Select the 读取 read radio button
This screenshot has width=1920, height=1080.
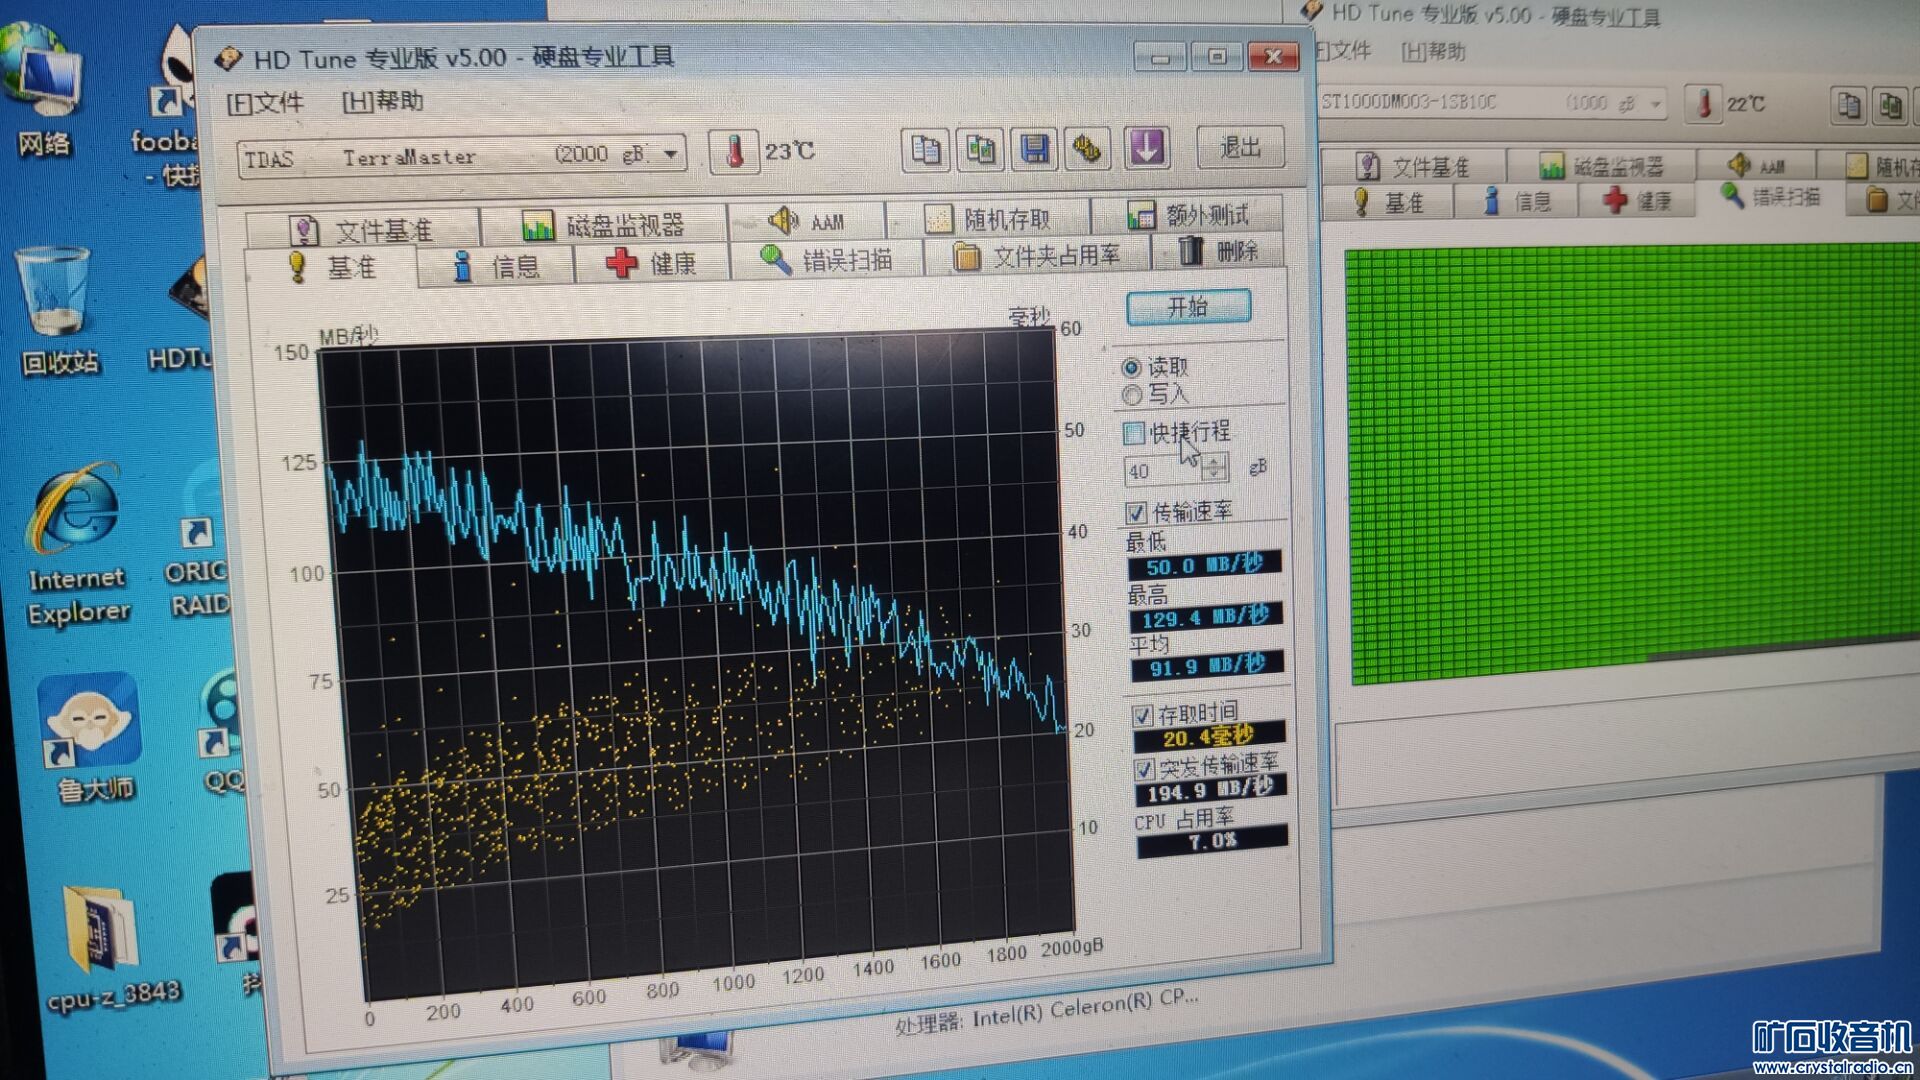(1131, 368)
